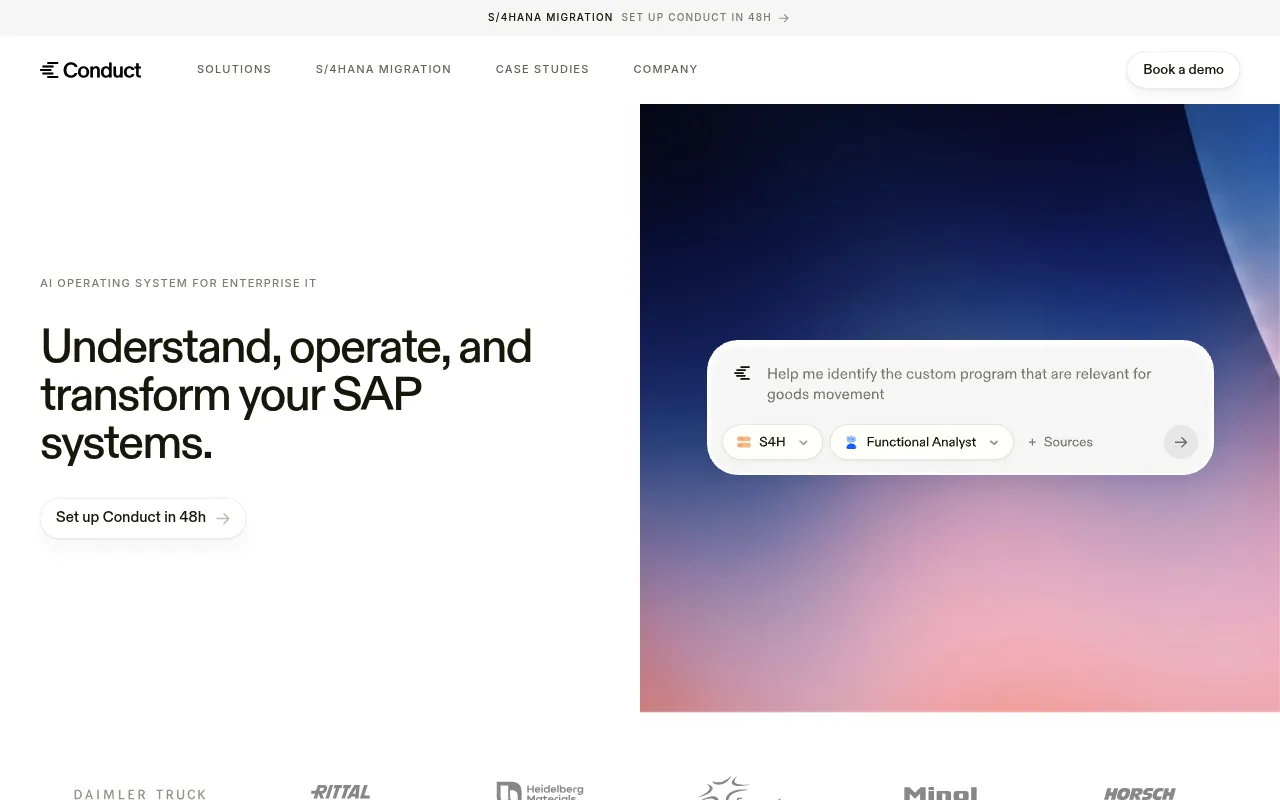Viewport: 1280px width, 800px height.
Task: Focus the prompt text about goods movement
Action: click(x=959, y=384)
